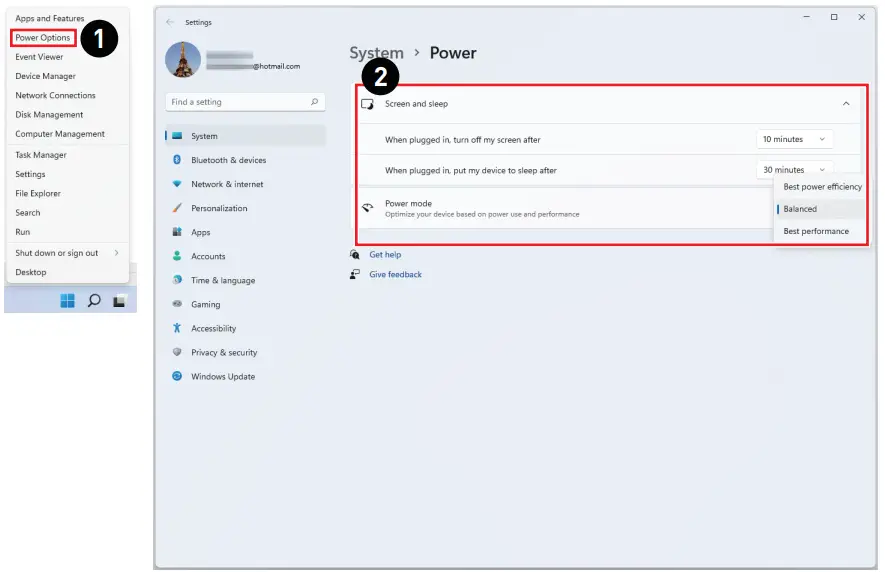Click the Time & language globe icon
The image size is (885, 572).
[177, 280]
